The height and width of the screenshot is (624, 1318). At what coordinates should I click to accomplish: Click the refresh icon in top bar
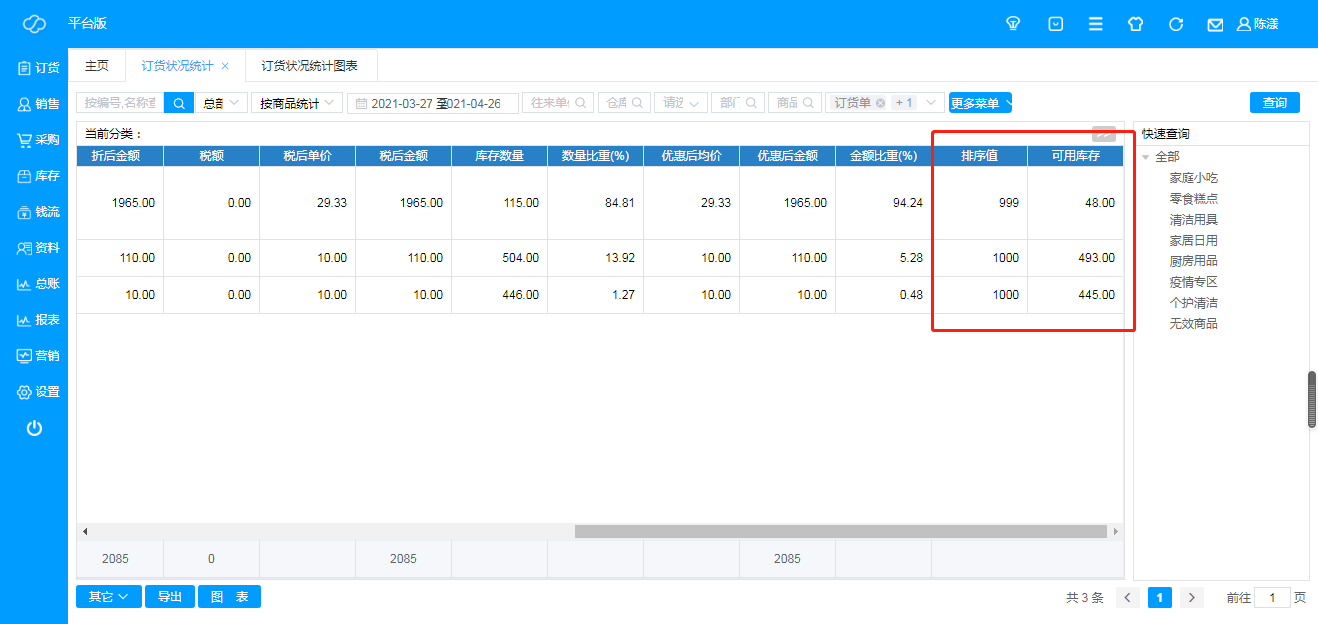pos(1176,24)
